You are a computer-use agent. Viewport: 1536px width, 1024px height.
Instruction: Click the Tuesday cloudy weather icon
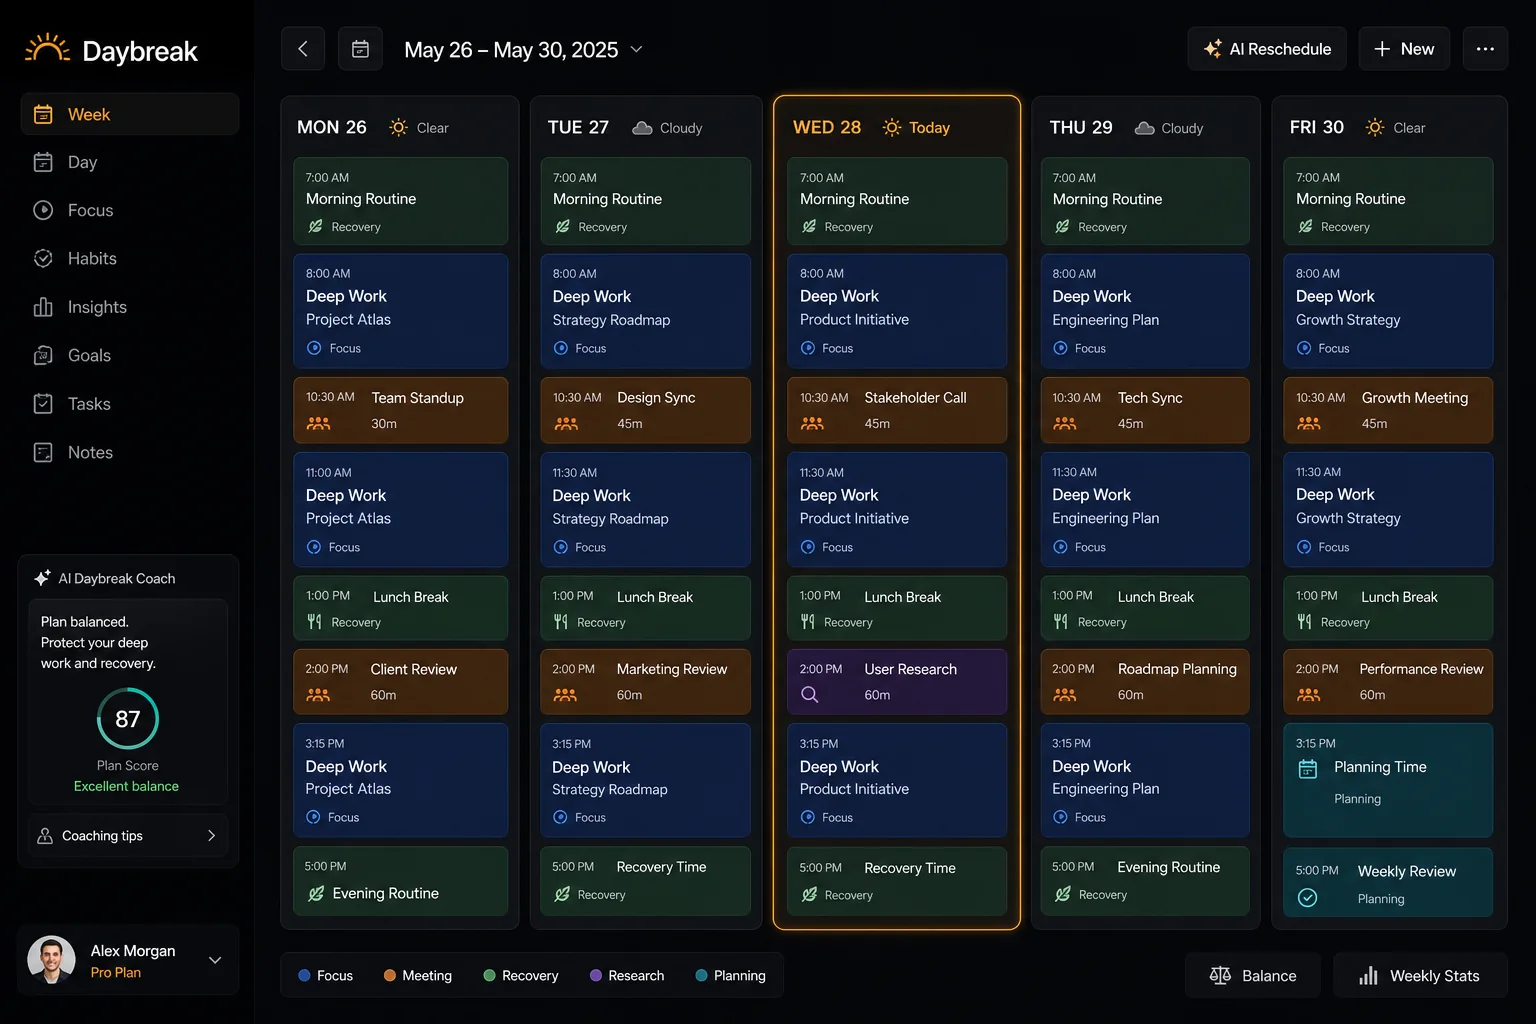tap(642, 128)
